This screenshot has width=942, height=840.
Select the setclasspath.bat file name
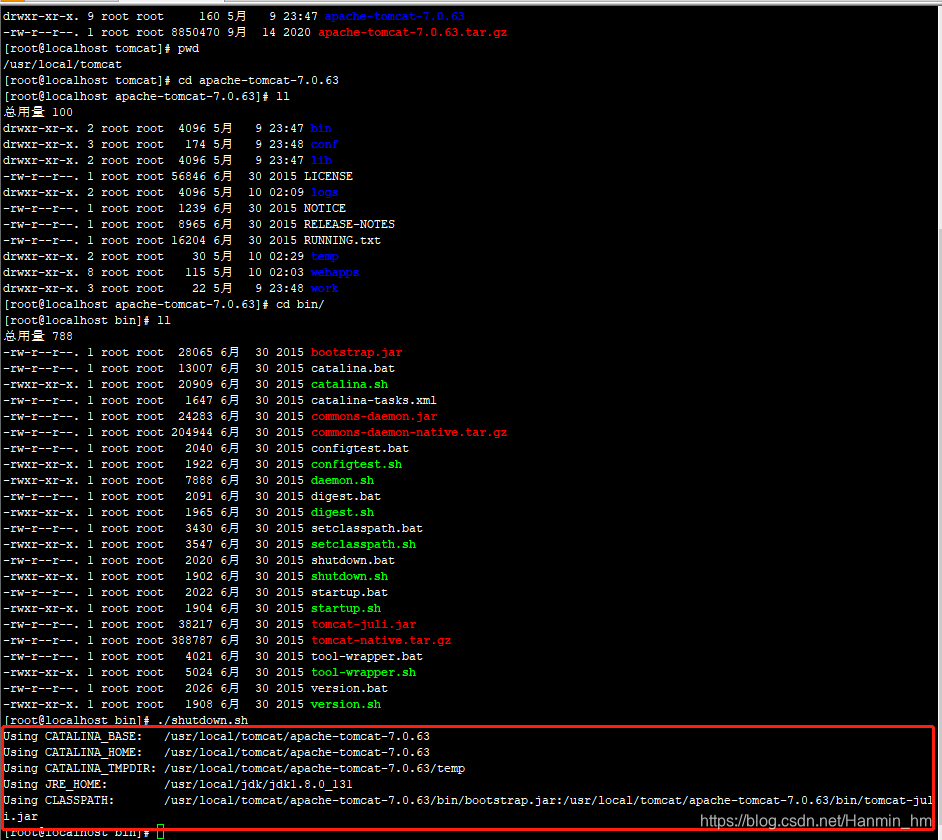coord(366,529)
